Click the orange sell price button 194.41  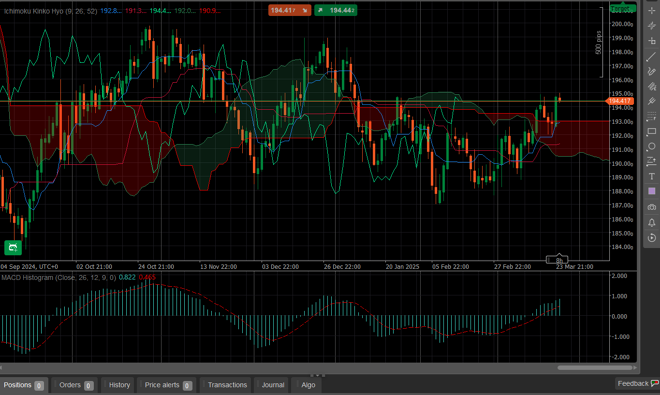point(289,10)
